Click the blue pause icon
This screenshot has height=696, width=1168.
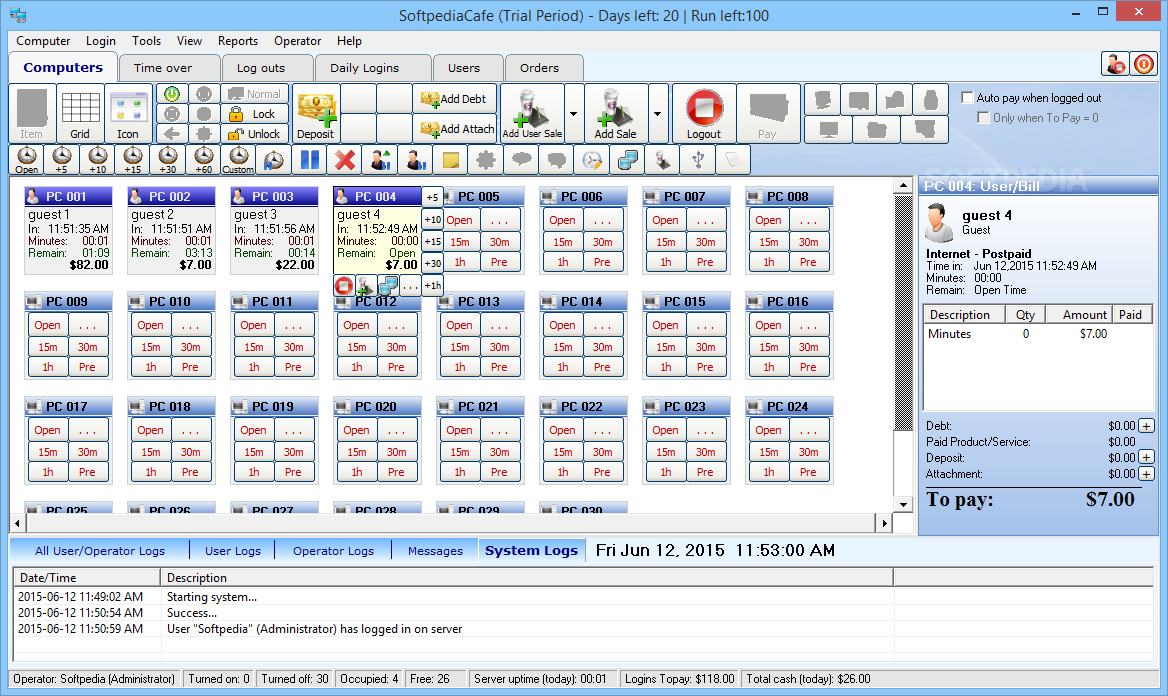coord(310,159)
